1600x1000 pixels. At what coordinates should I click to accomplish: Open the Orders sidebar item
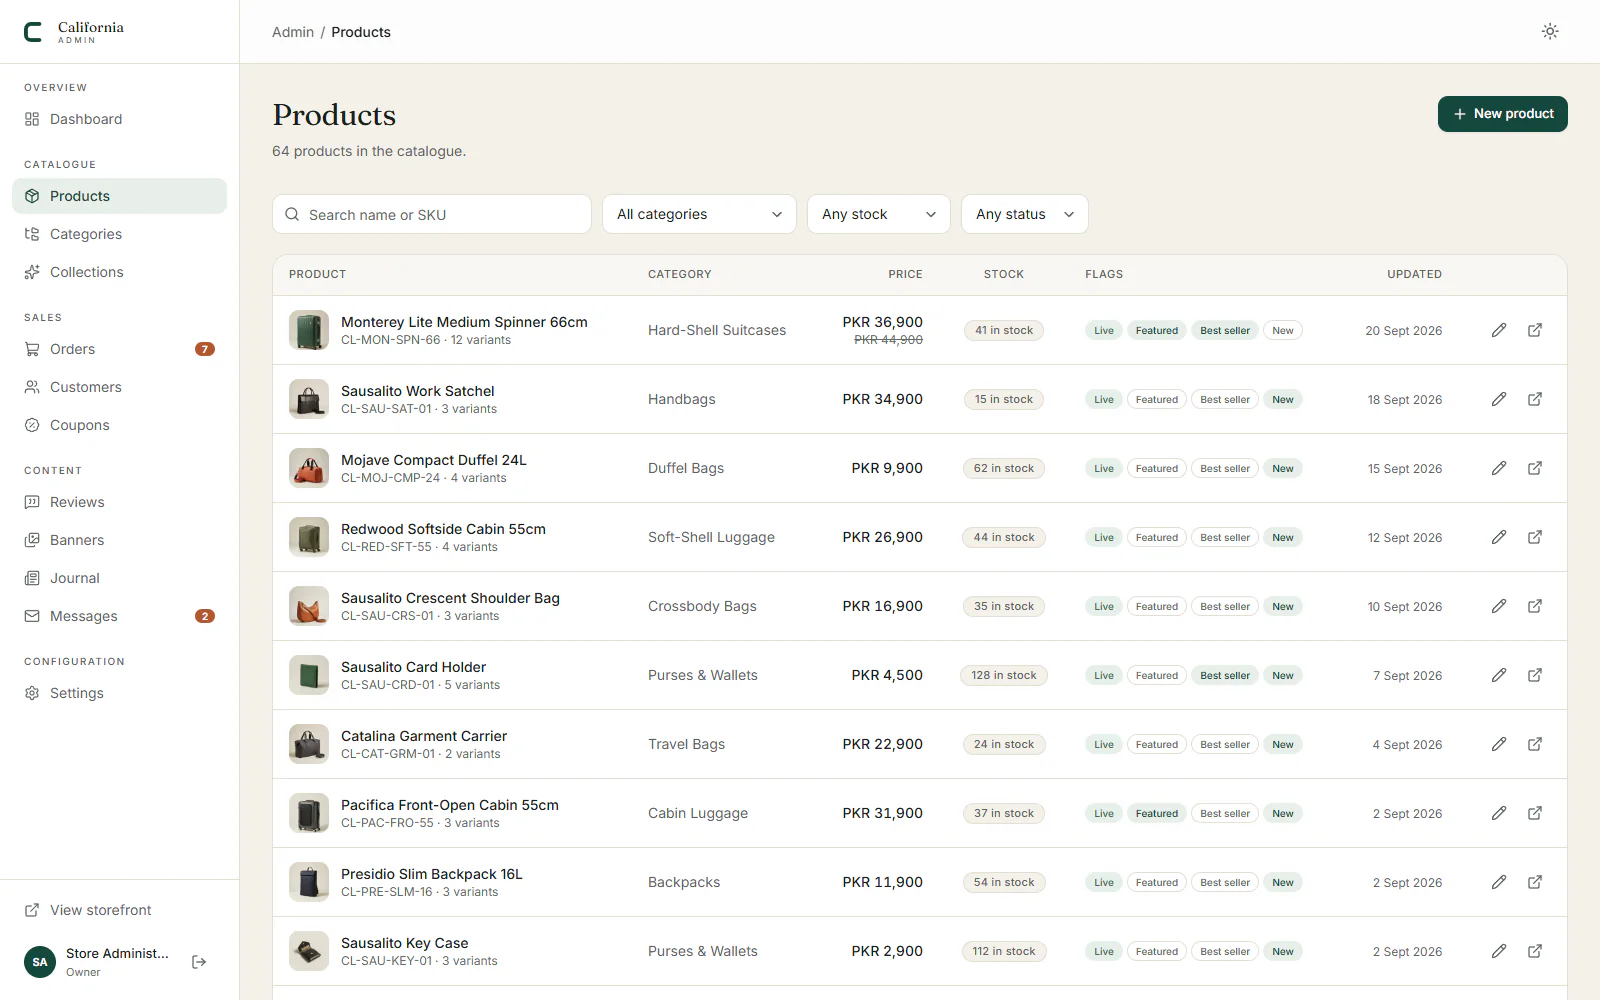[x=120, y=349]
